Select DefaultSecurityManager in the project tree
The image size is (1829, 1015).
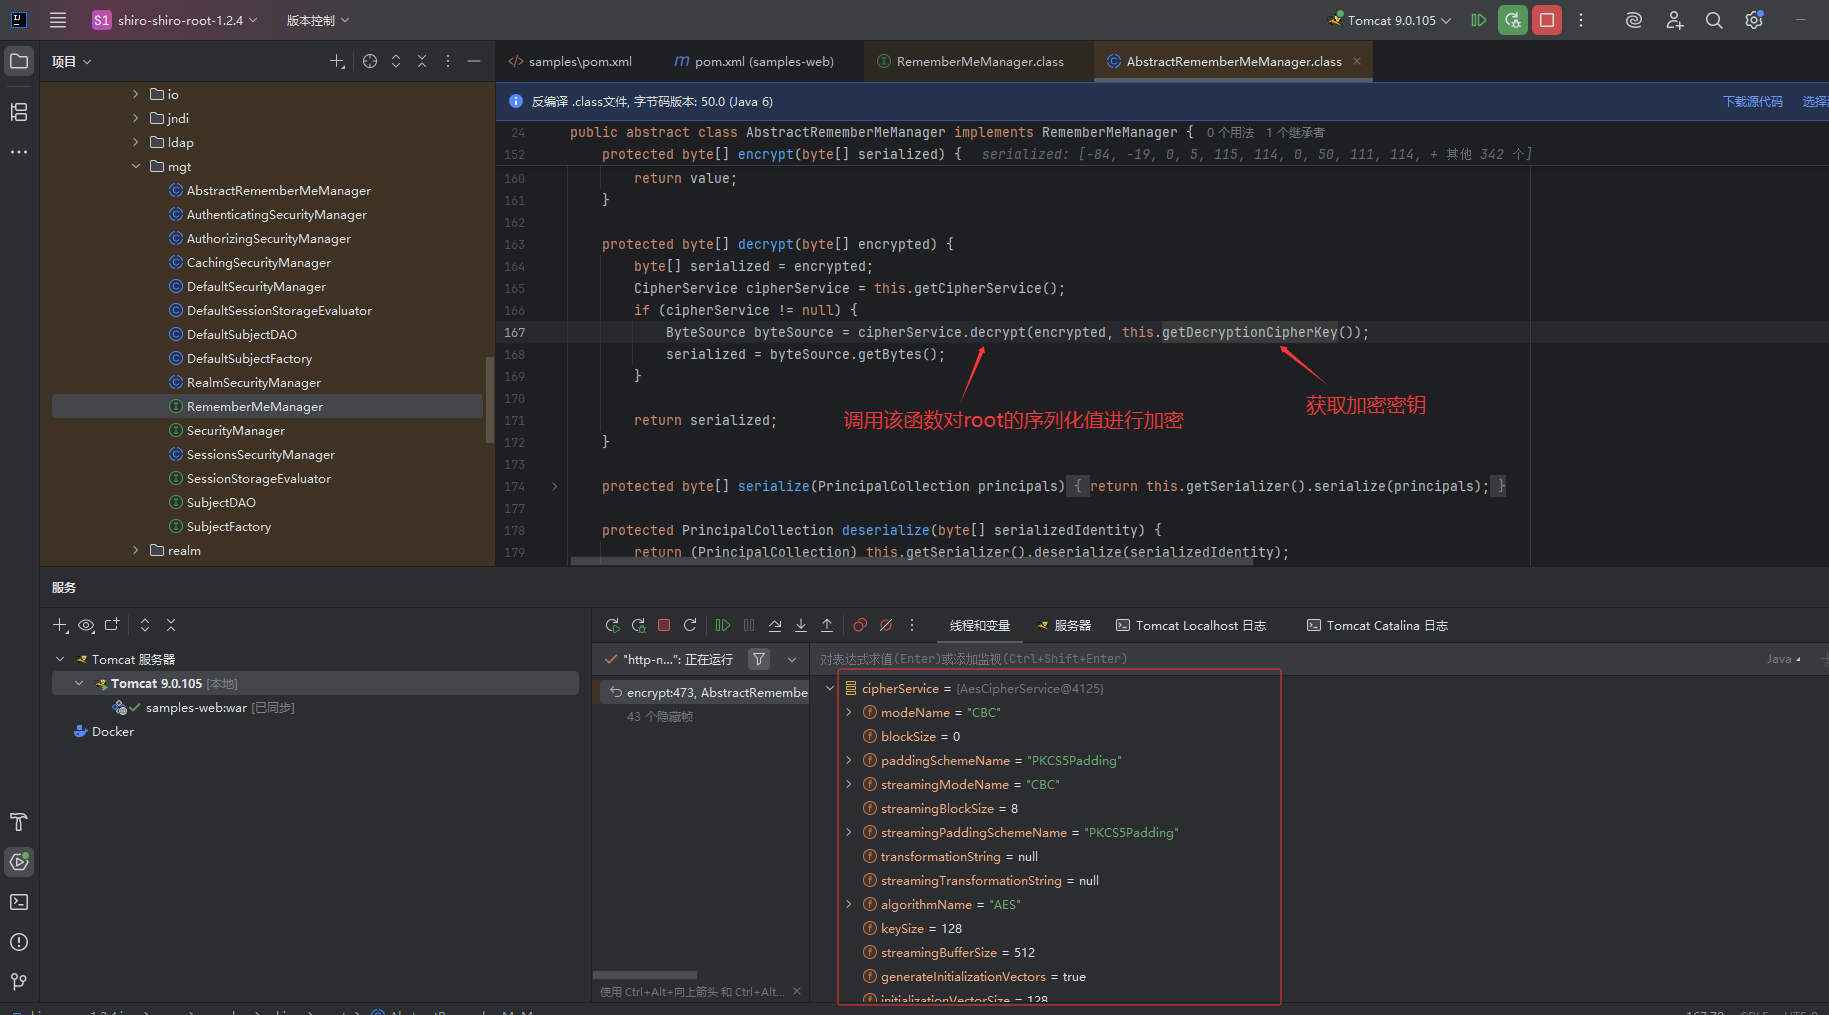256,287
